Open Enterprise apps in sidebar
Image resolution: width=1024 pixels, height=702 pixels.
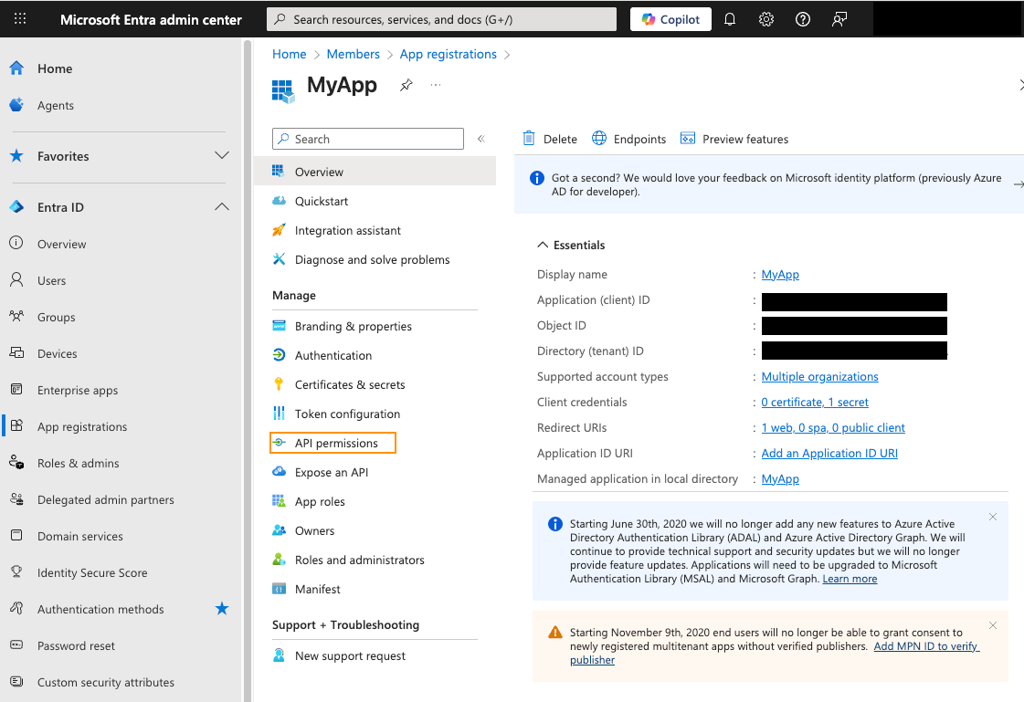[x=78, y=390]
